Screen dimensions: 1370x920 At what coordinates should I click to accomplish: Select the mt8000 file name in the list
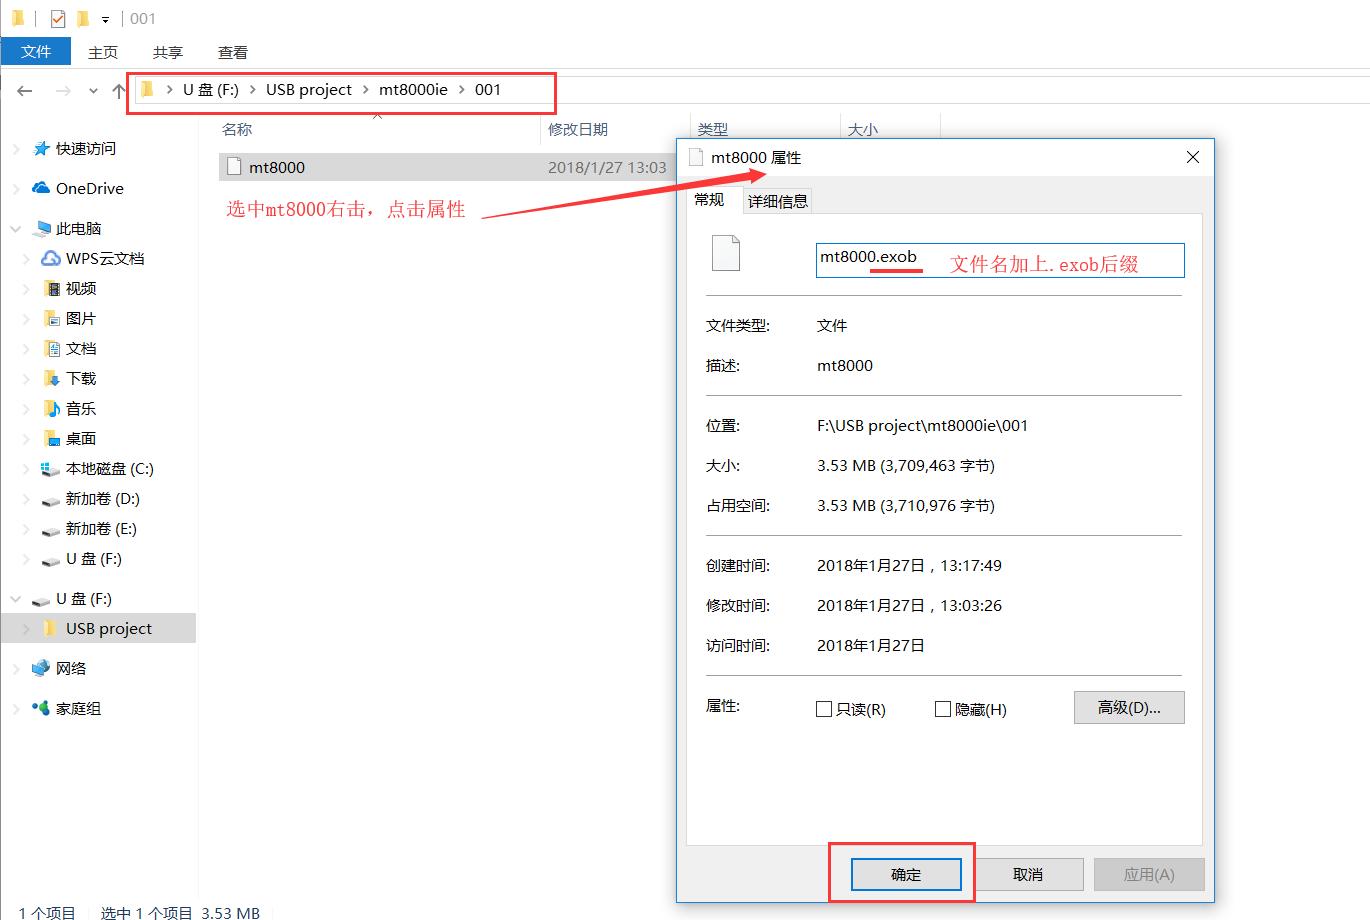(x=277, y=167)
